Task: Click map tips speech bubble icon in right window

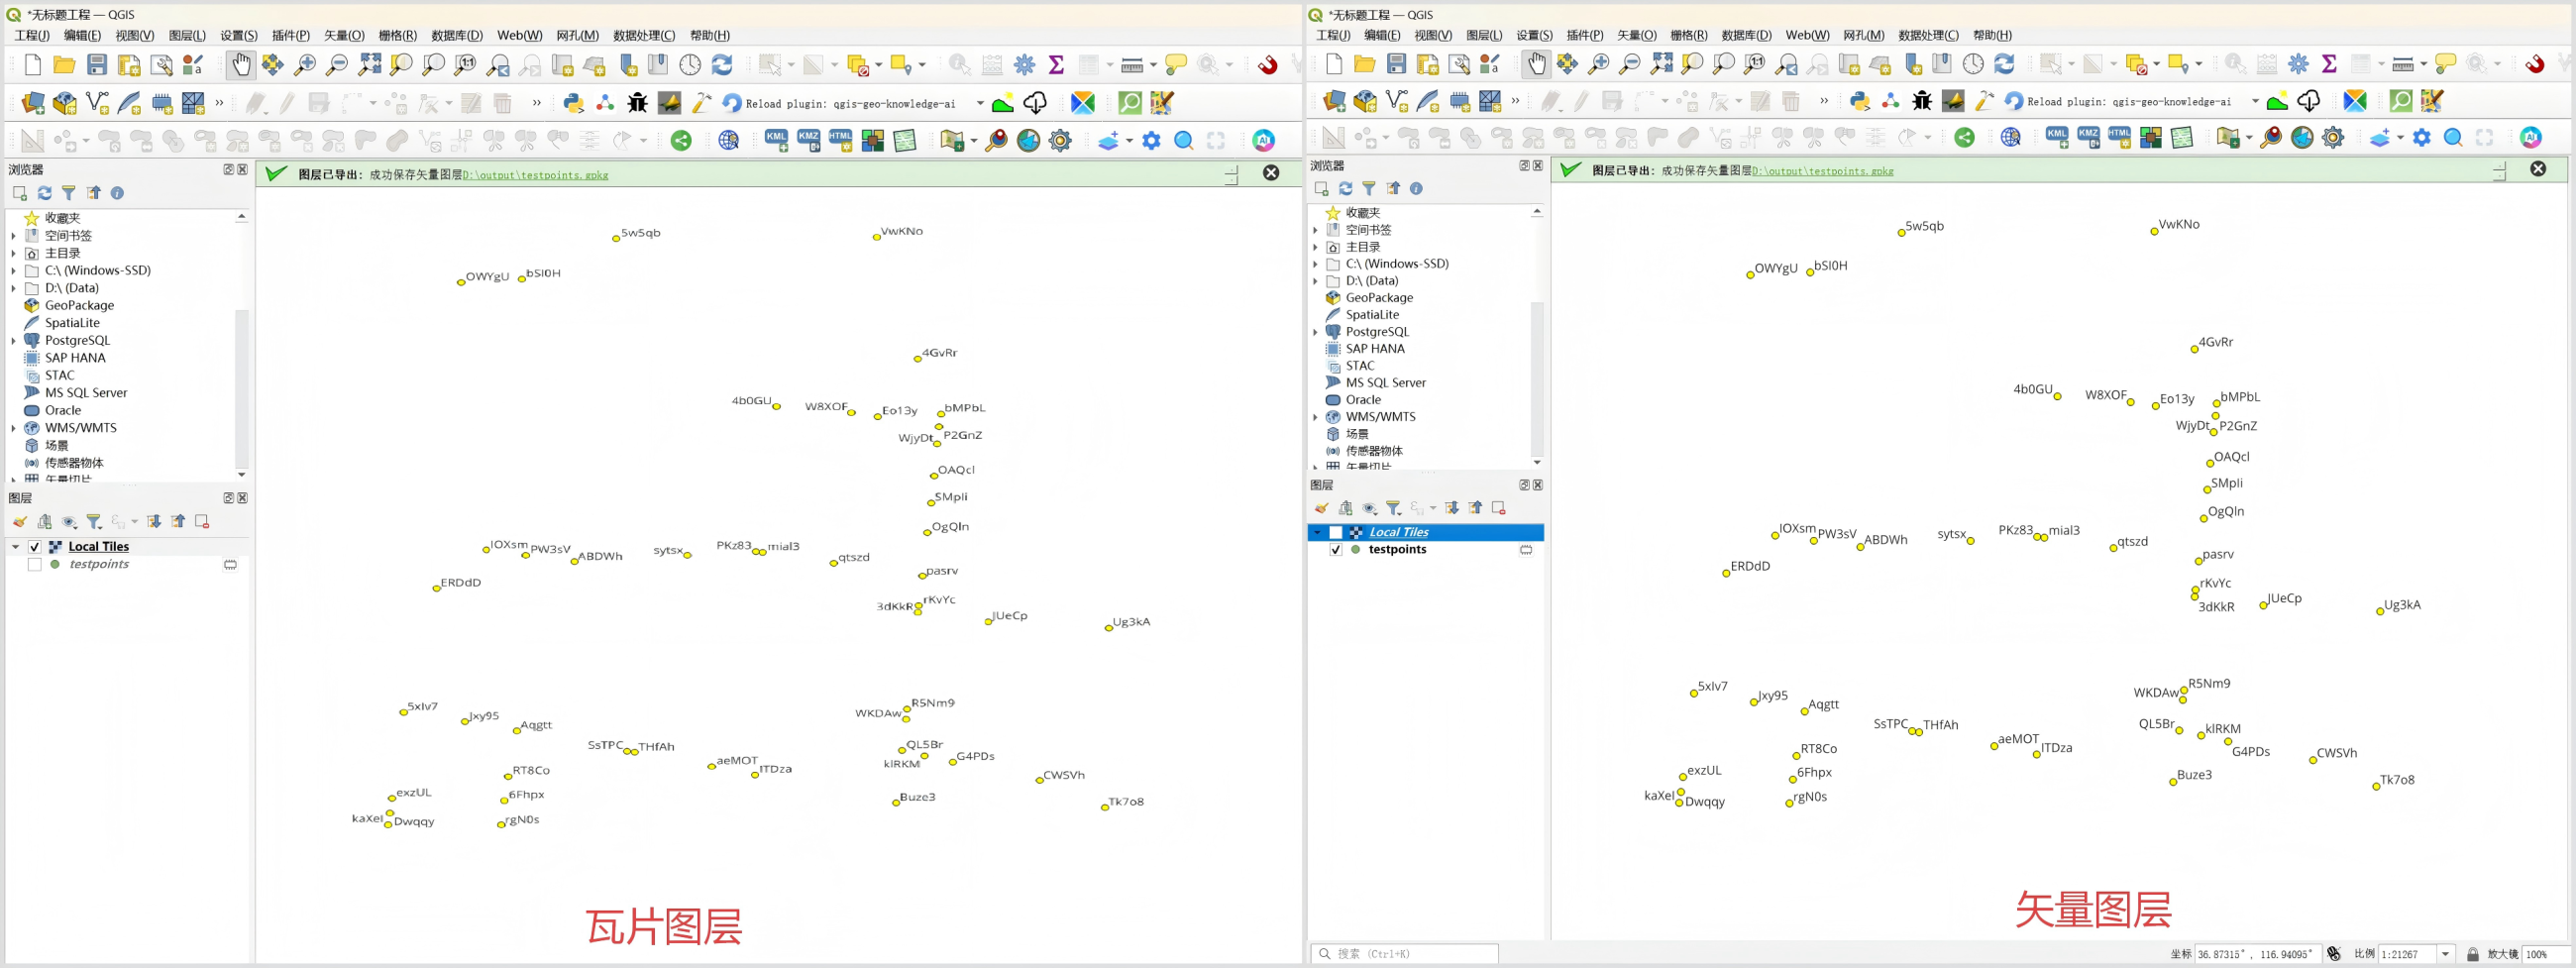Action: tap(2446, 64)
